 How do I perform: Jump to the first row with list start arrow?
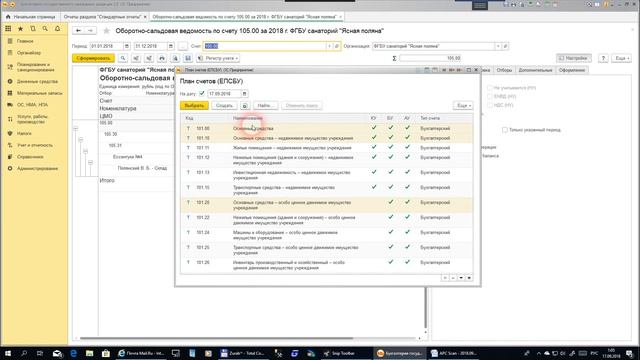(445, 278)
